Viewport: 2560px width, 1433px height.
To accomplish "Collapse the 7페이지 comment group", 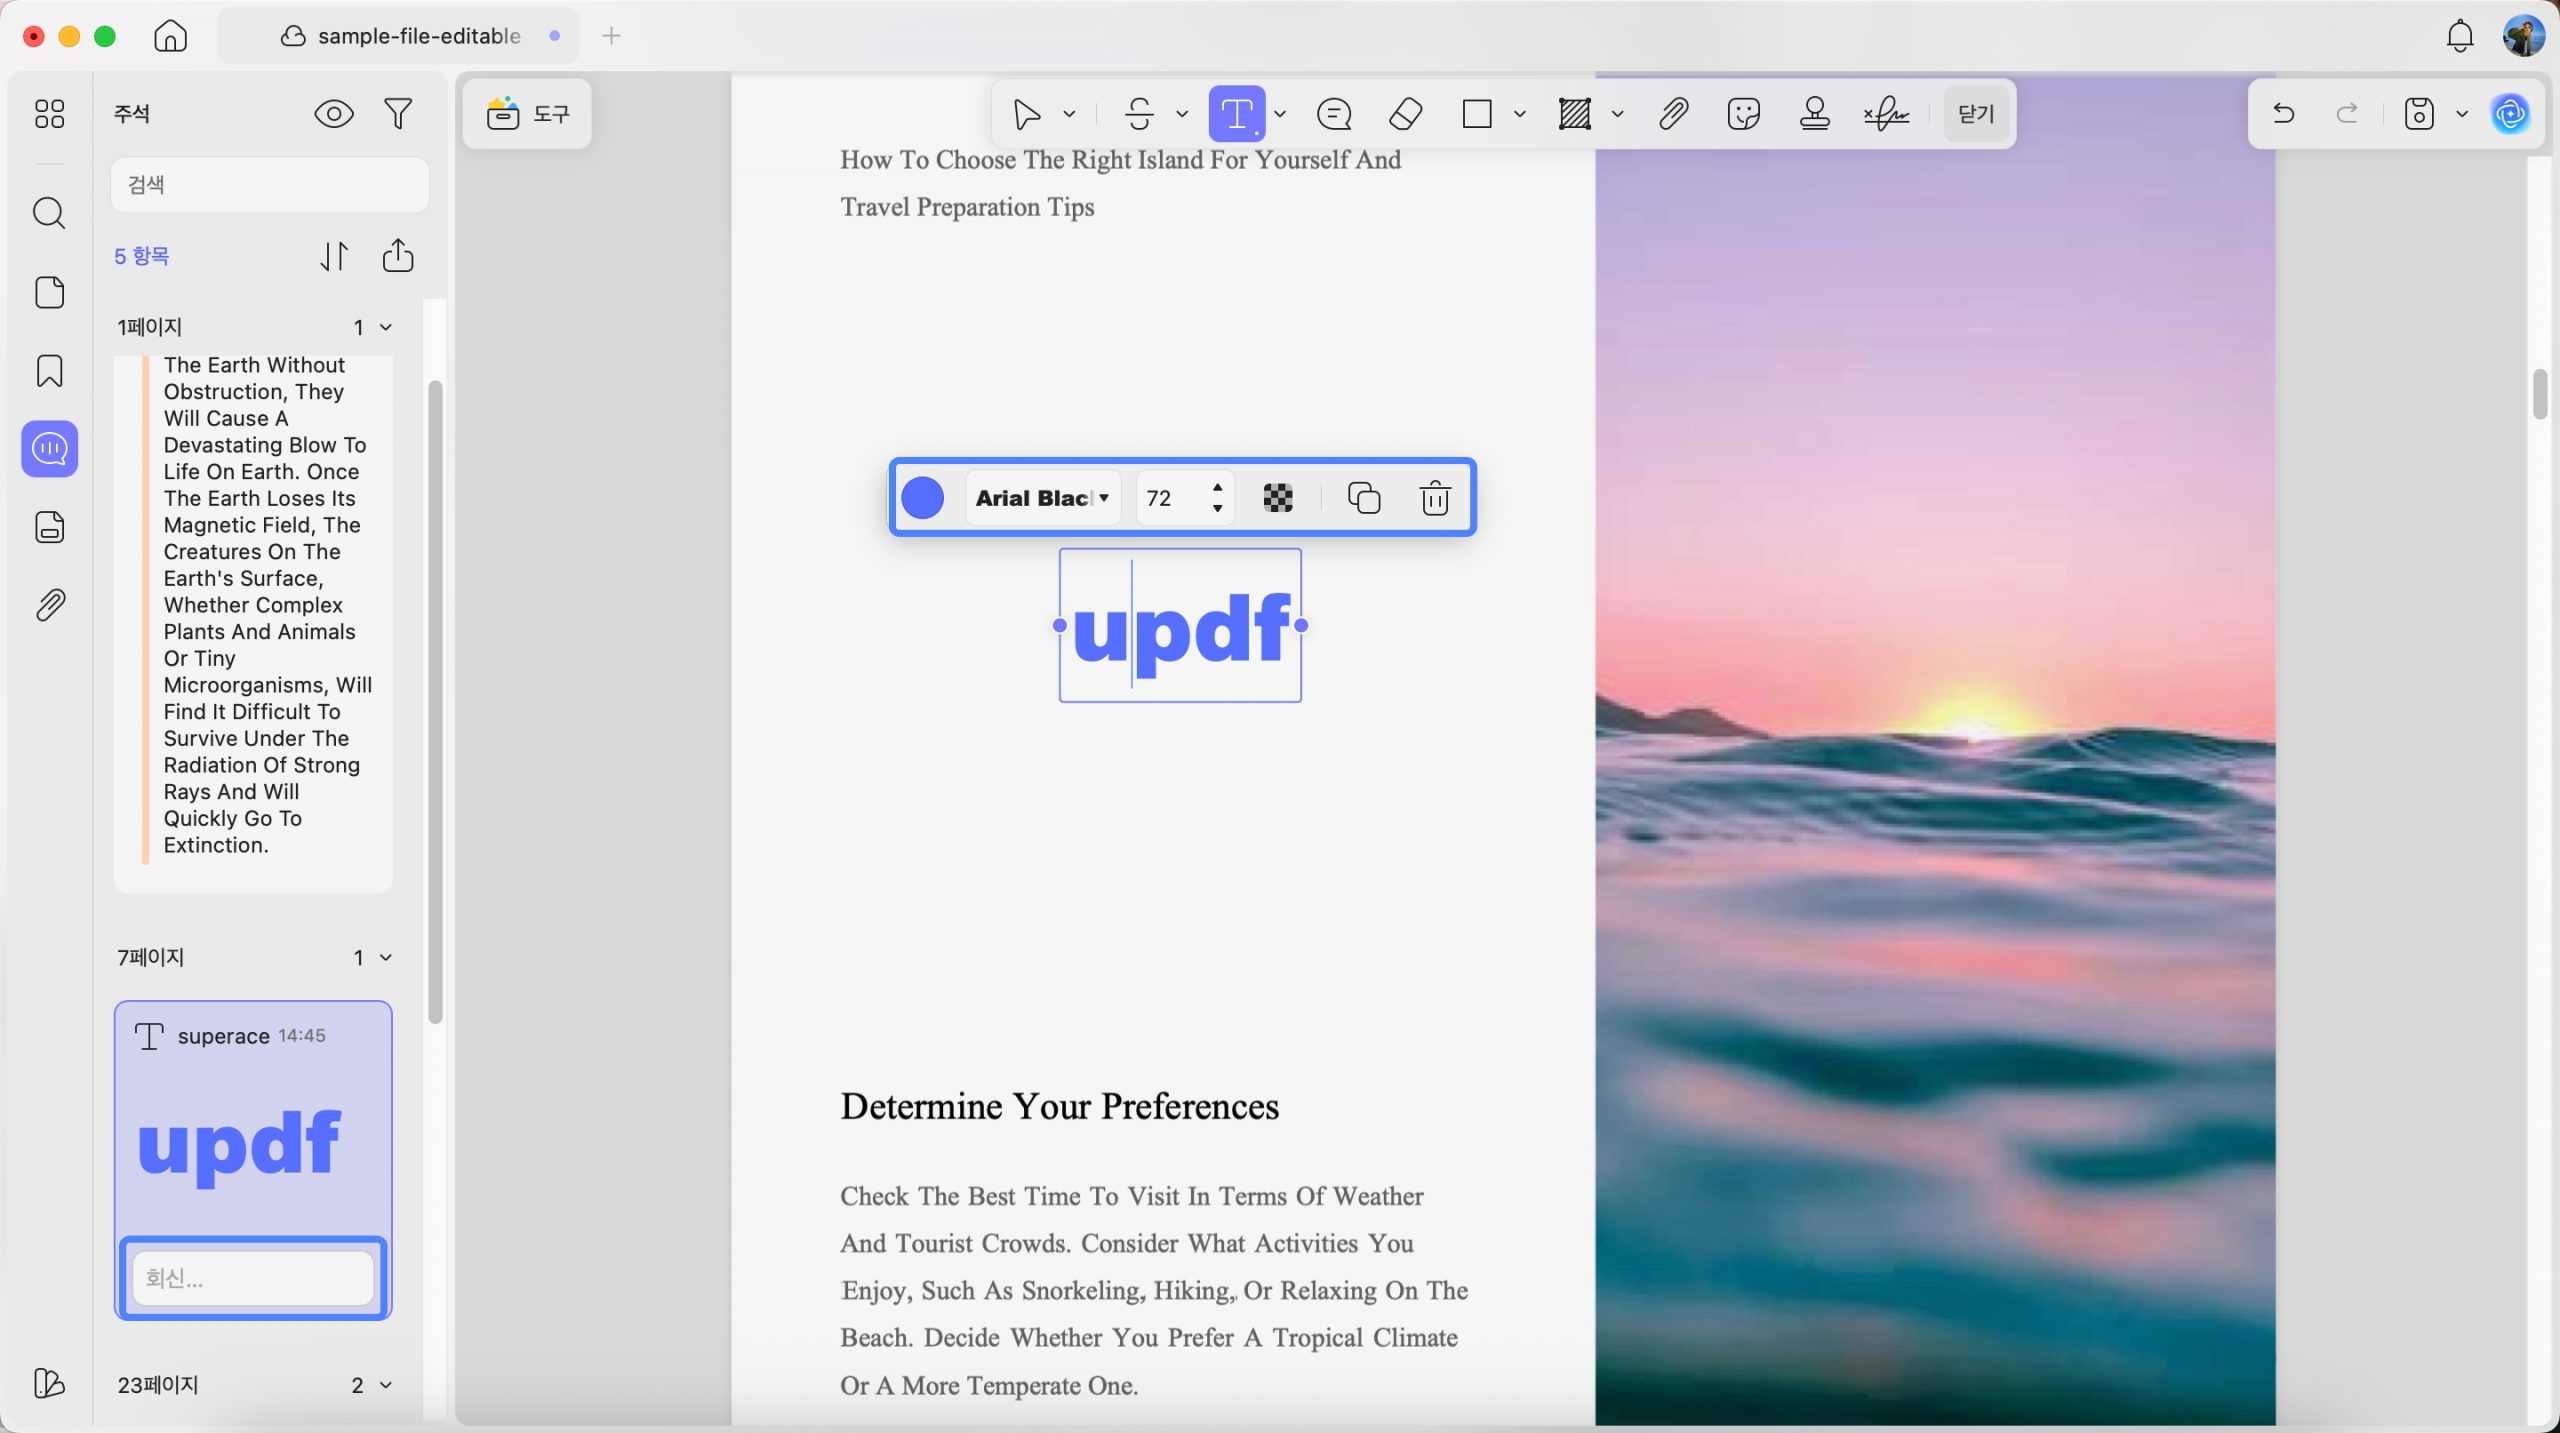I will tap(386, 957).
